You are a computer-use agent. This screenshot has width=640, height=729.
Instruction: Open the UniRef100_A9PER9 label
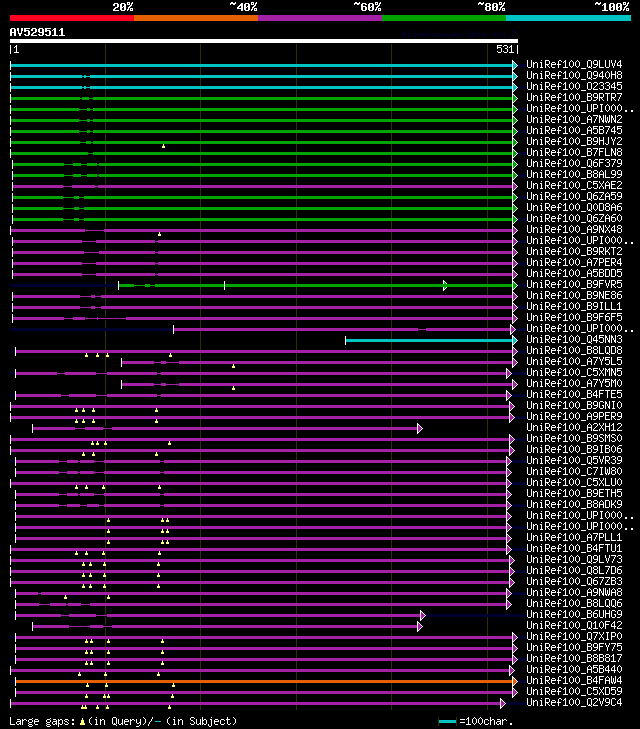[x=574, y=417]
